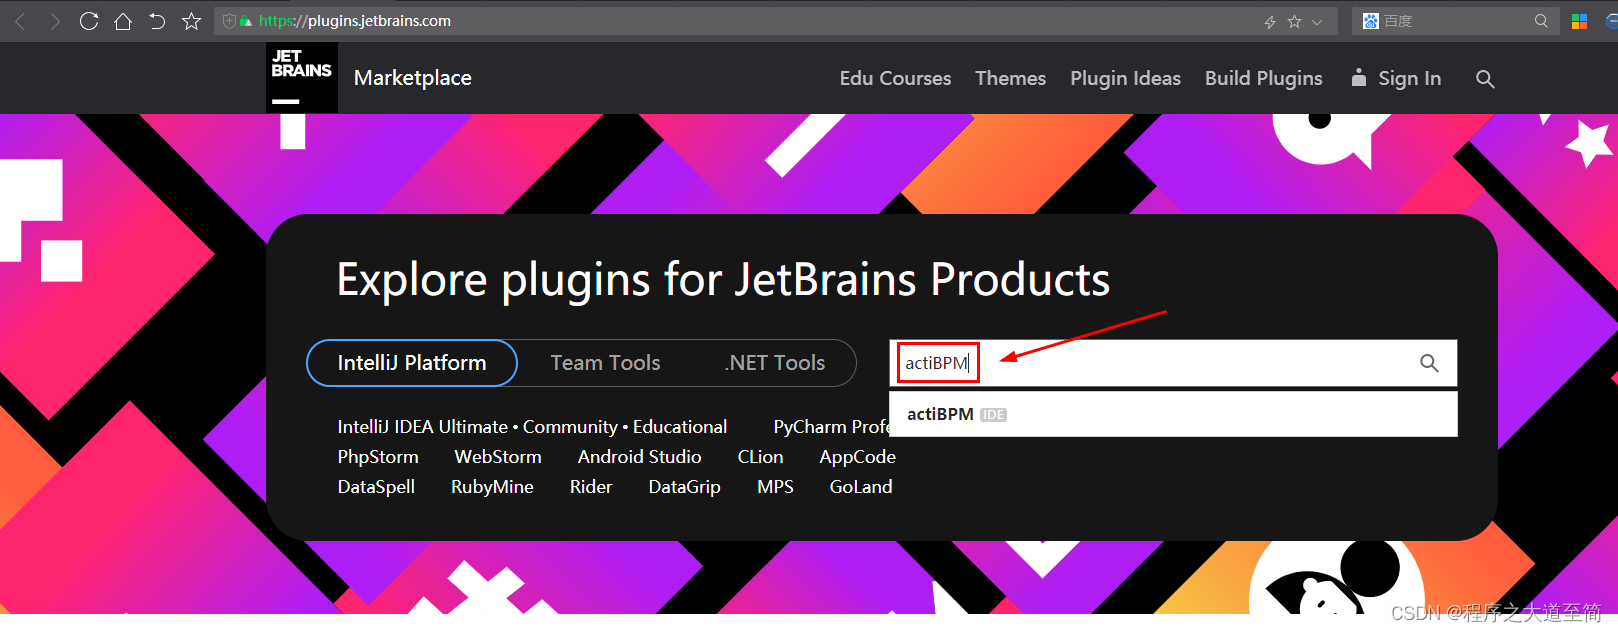Open browser home page icon

tap(123, 21)
